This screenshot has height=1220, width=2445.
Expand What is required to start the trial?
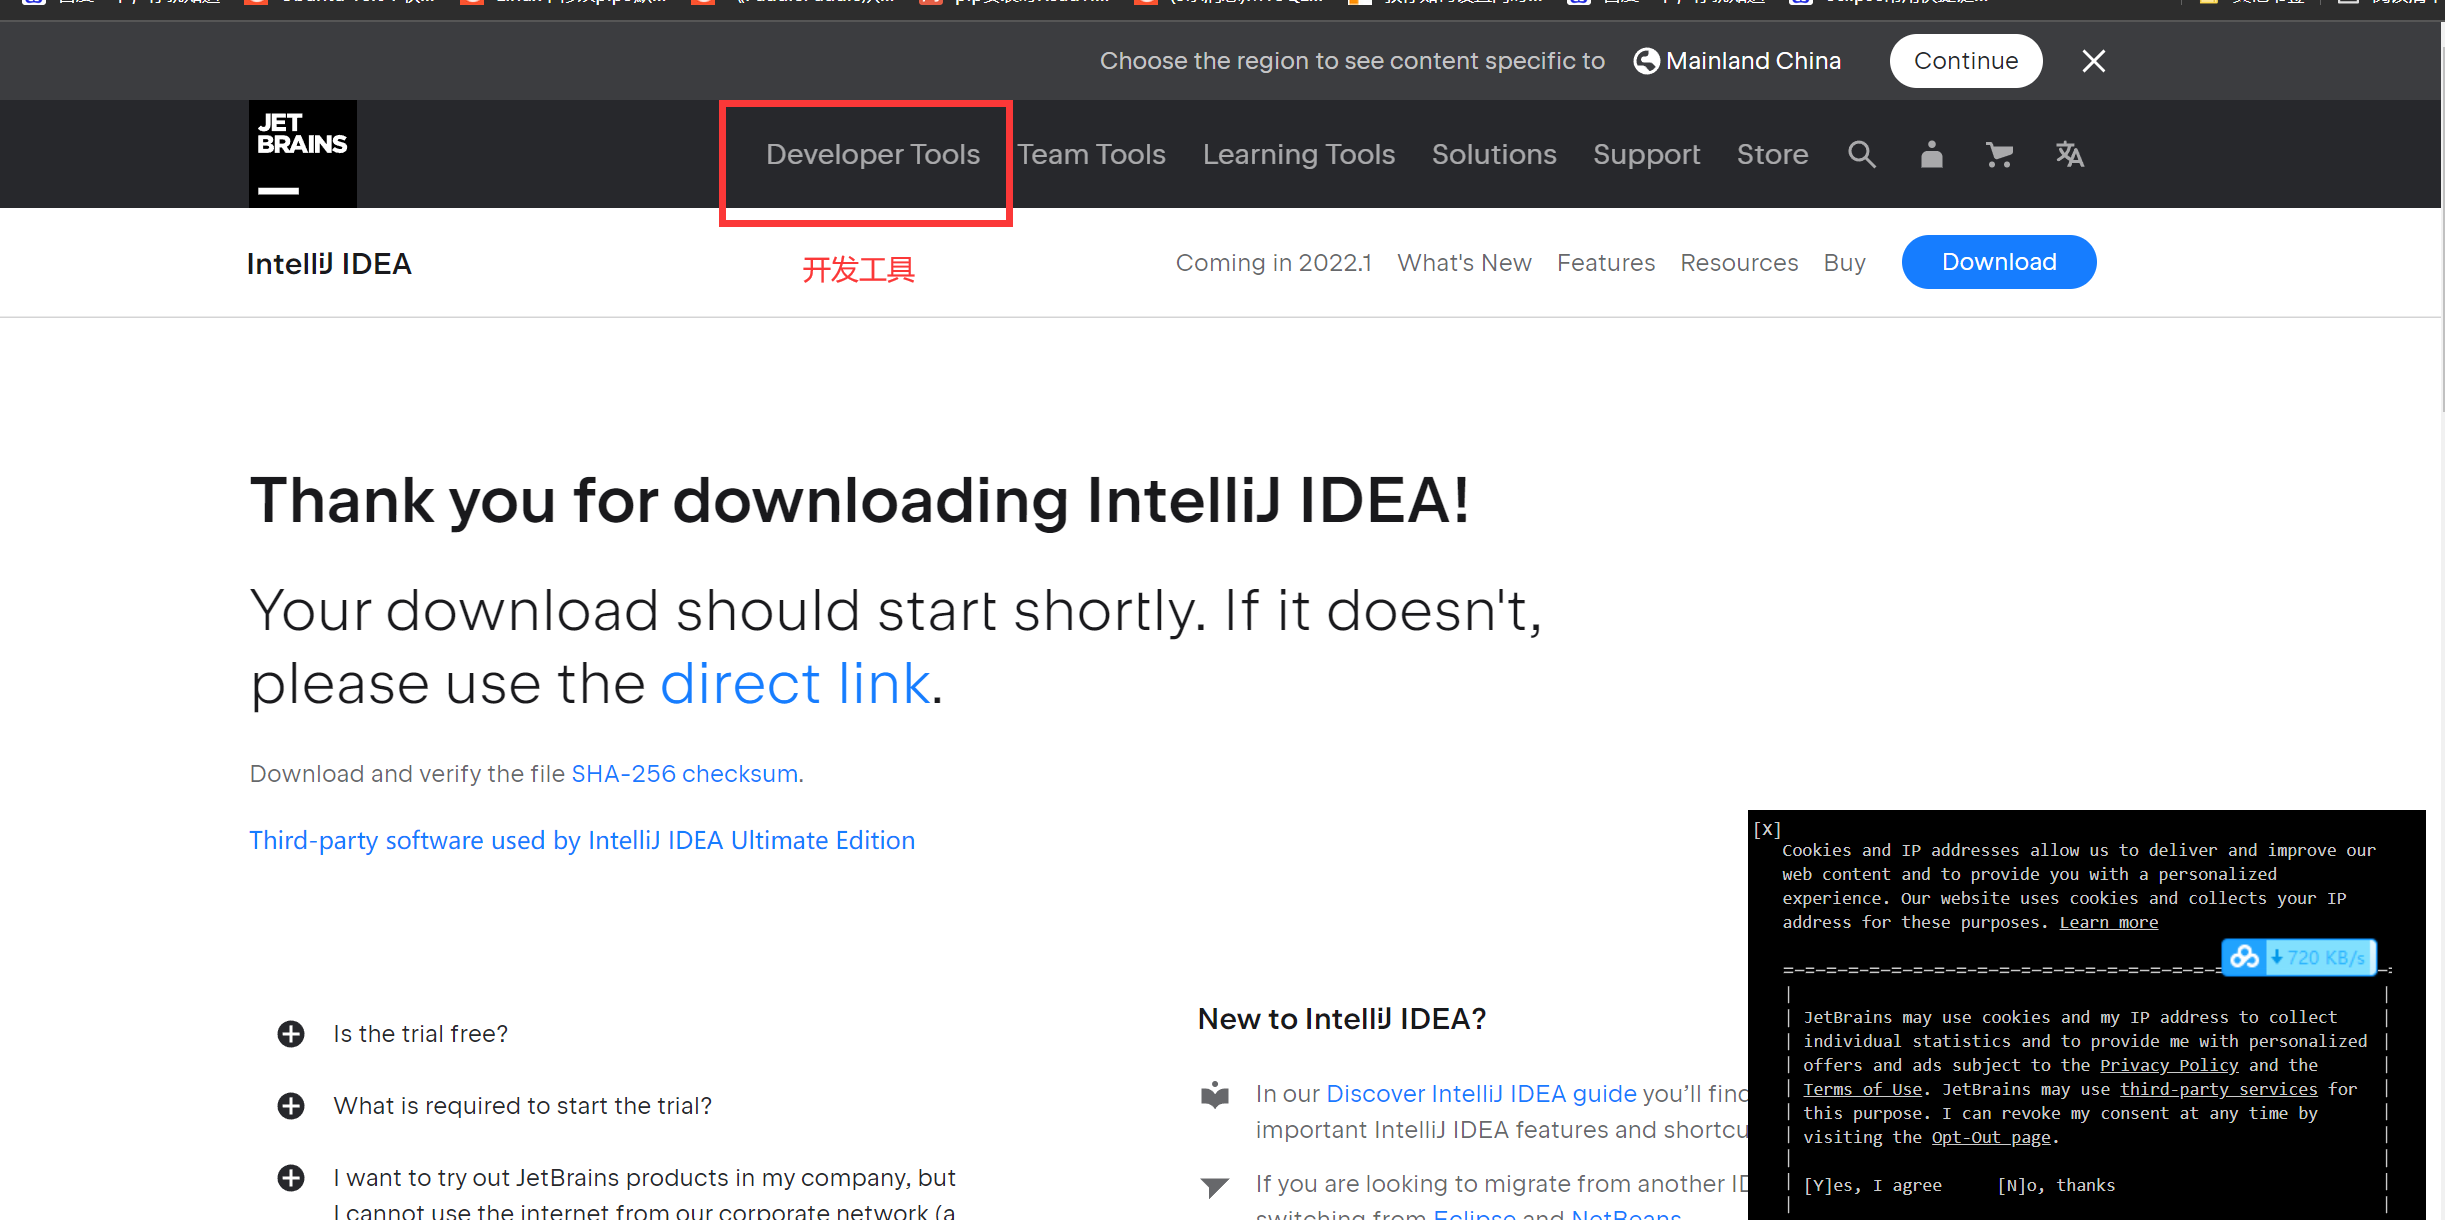click(290, 1105)
